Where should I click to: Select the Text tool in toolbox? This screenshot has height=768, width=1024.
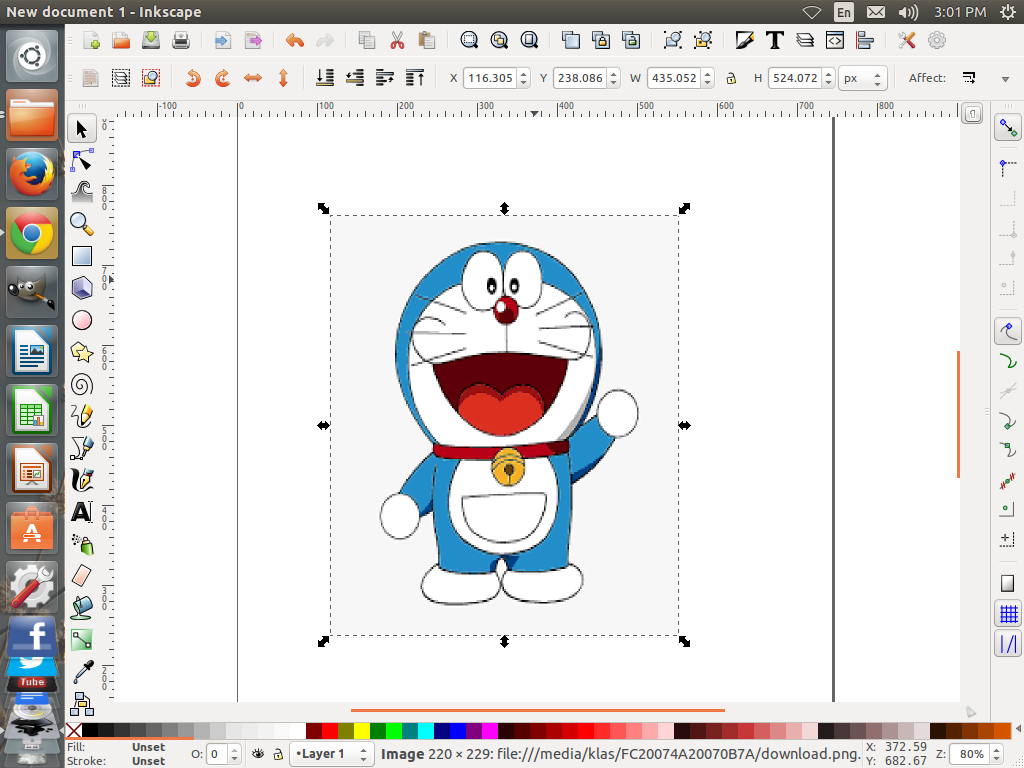click(82, 512)
